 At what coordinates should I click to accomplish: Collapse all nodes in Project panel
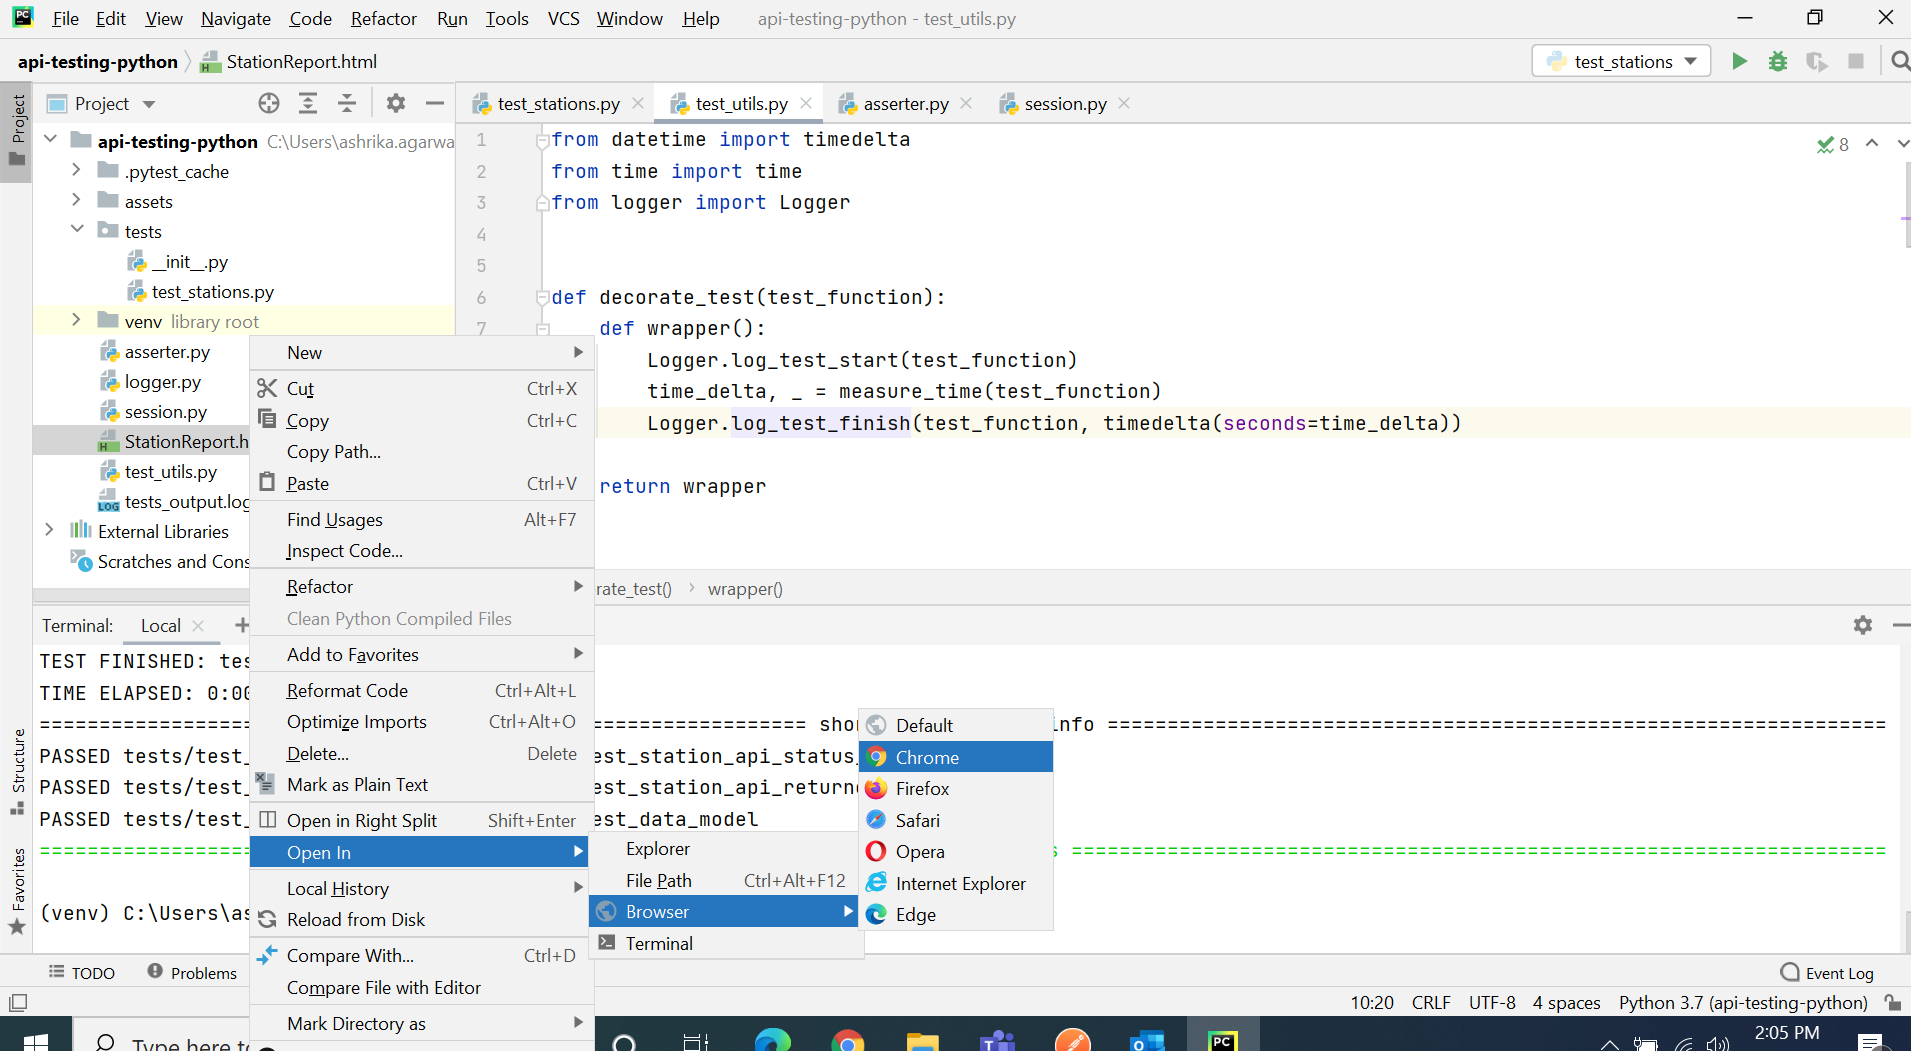click(x=347, y=103)
